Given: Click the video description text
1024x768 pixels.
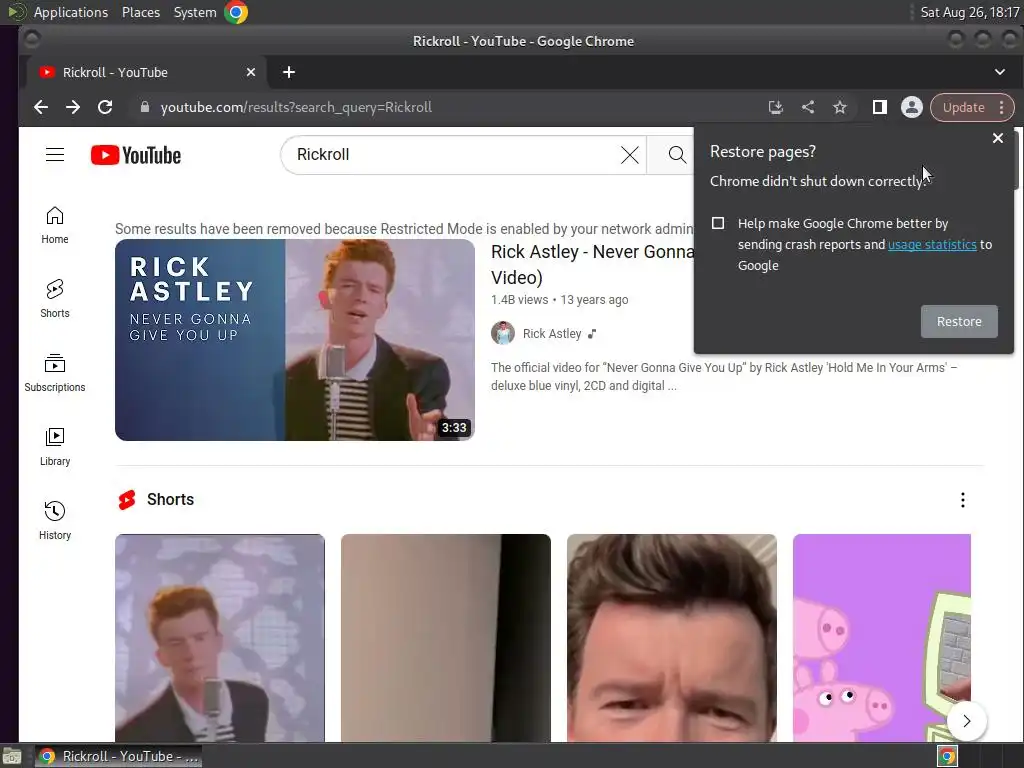Looking at the screenshot, I should (724, 377).
